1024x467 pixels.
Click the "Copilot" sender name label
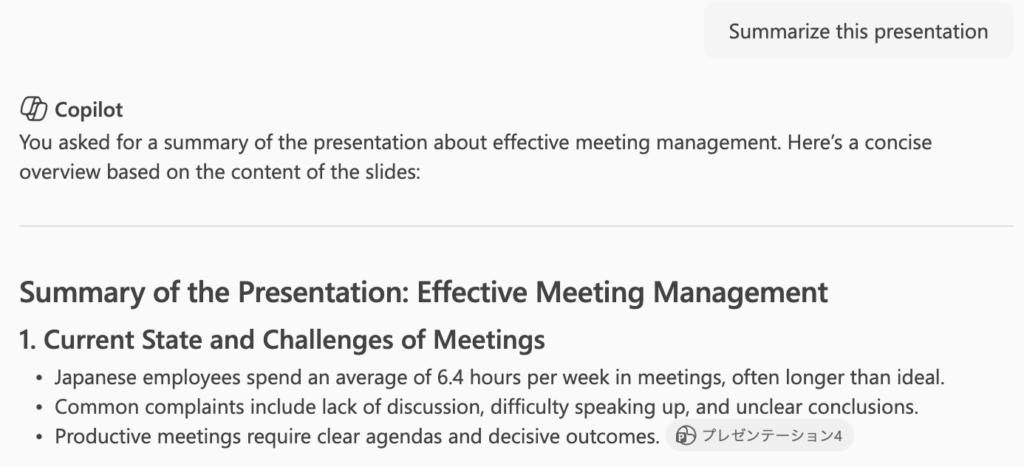pyautogui.click(x=89, y=110)
